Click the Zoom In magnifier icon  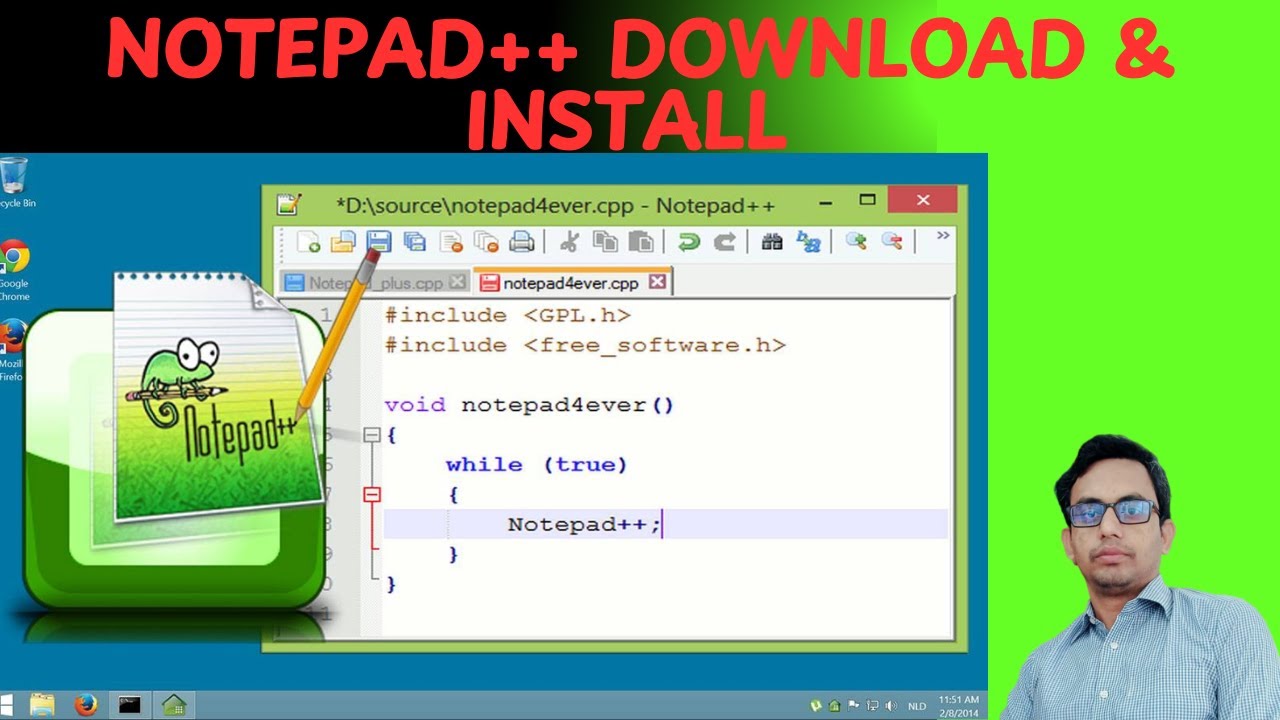pos(856,241)
